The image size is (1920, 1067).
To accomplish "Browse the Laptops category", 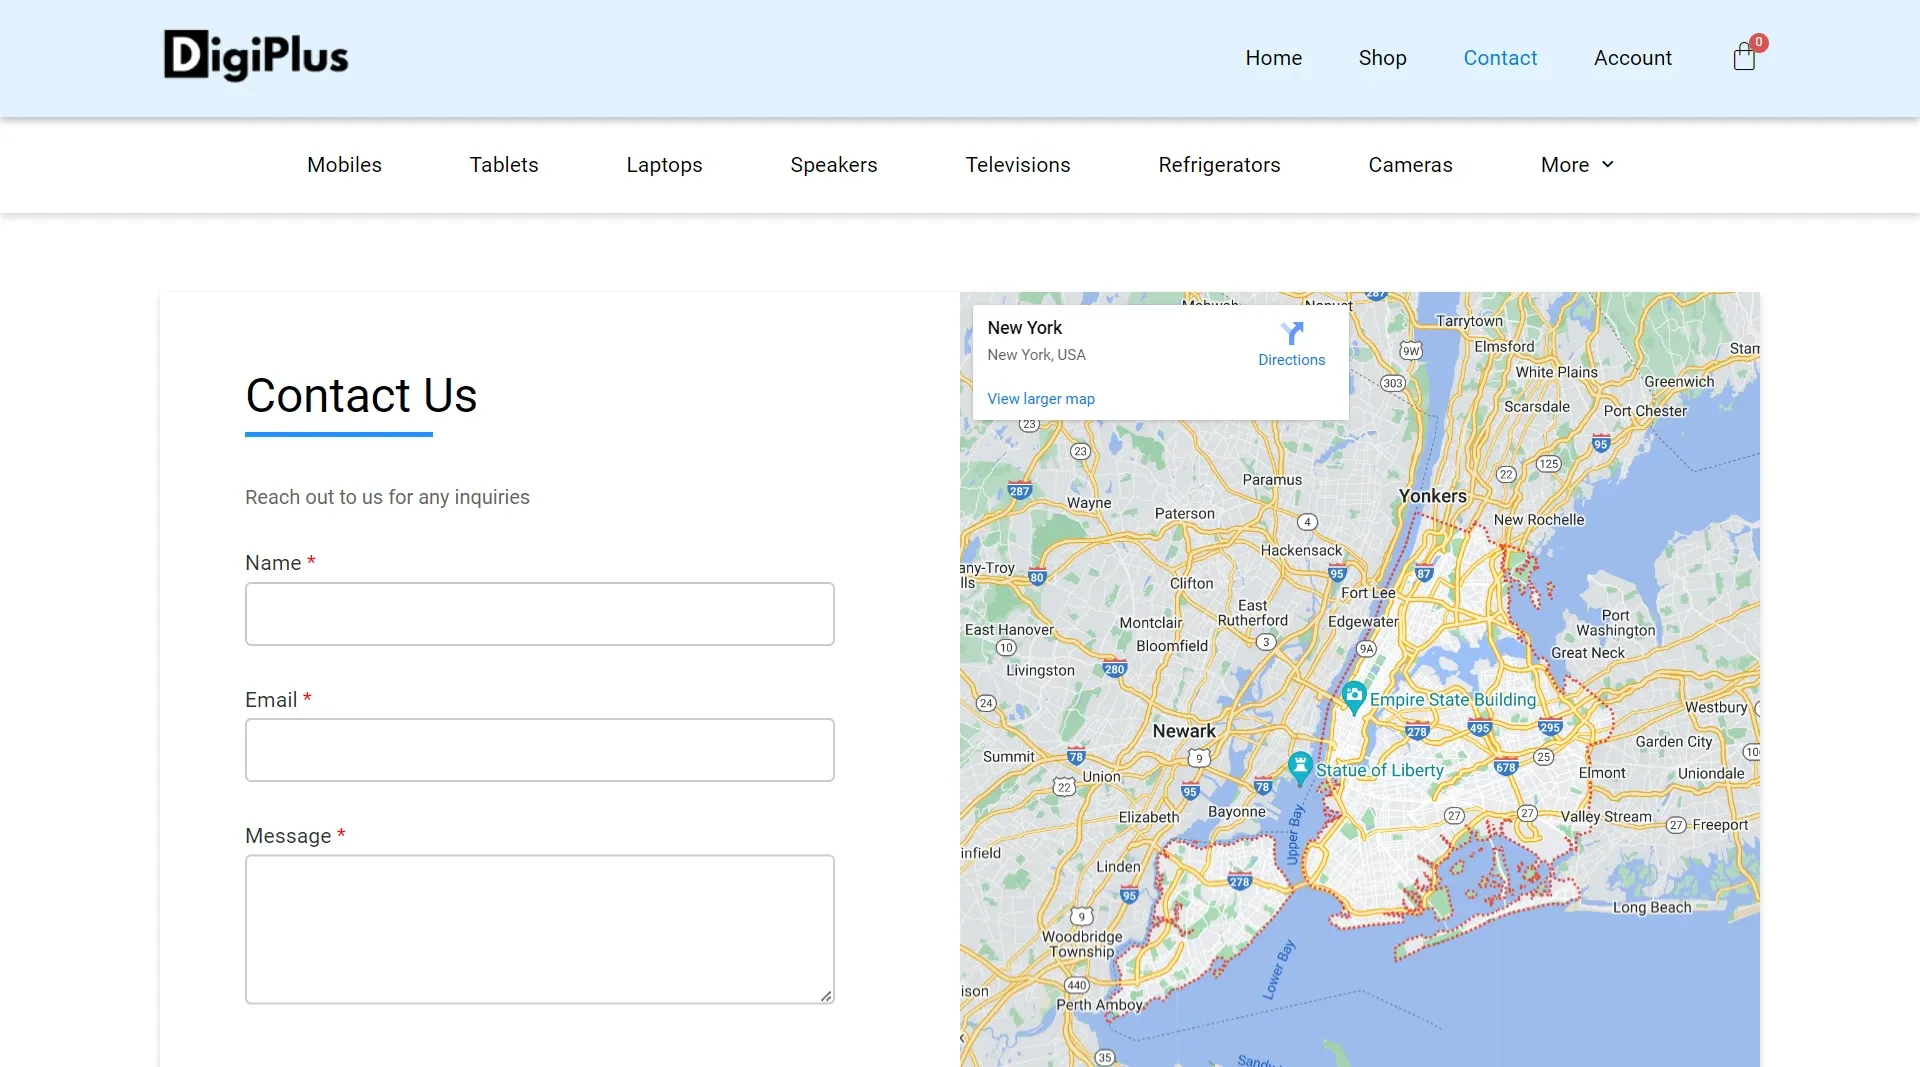I will pyautogui.click(x=664, y=165).
